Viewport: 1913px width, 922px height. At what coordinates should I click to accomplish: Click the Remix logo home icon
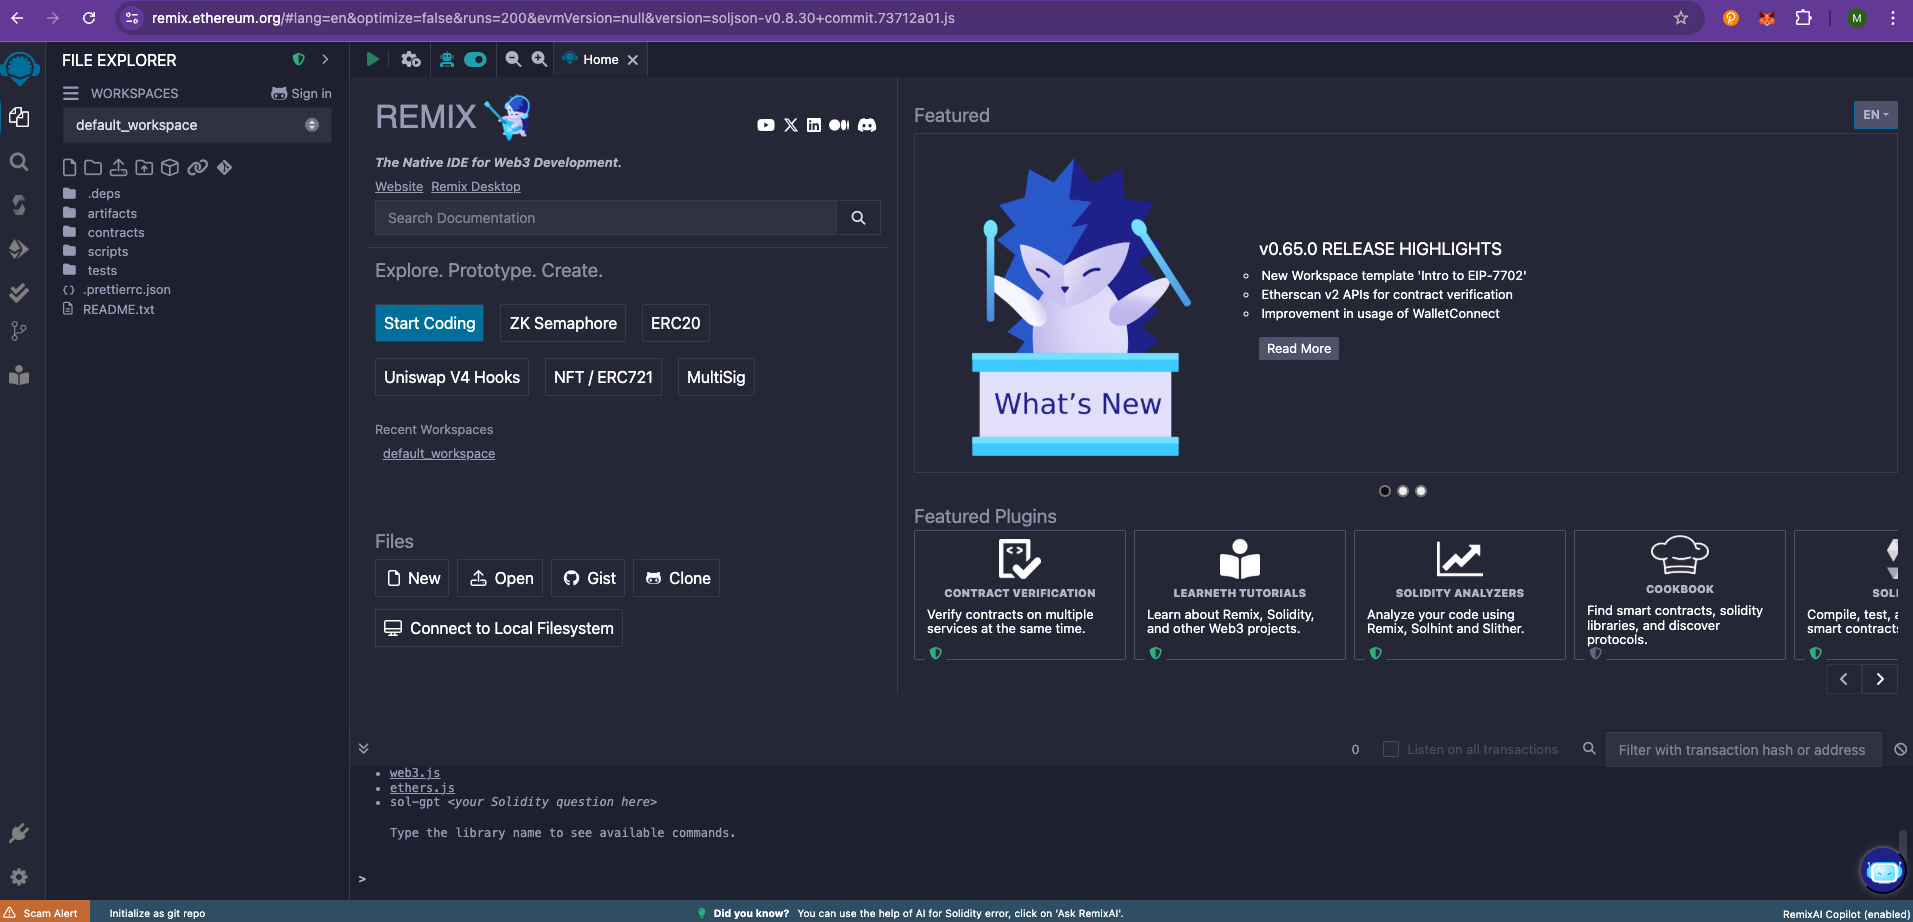pyautogui.click(x=20, y=67)
